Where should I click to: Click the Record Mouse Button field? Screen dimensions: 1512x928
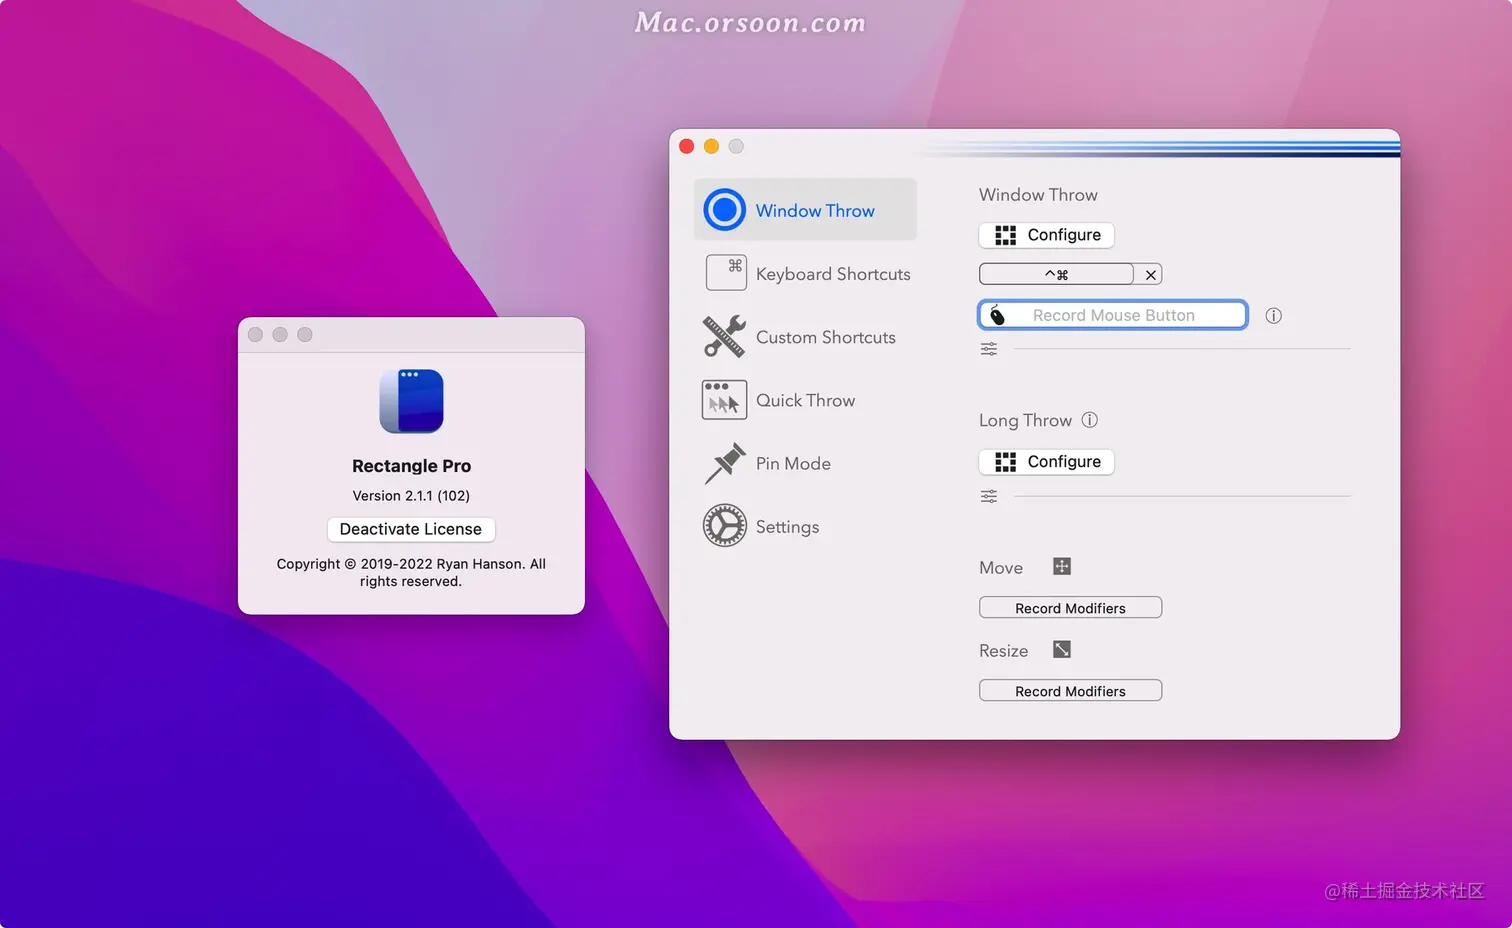tap(1113, 315)
